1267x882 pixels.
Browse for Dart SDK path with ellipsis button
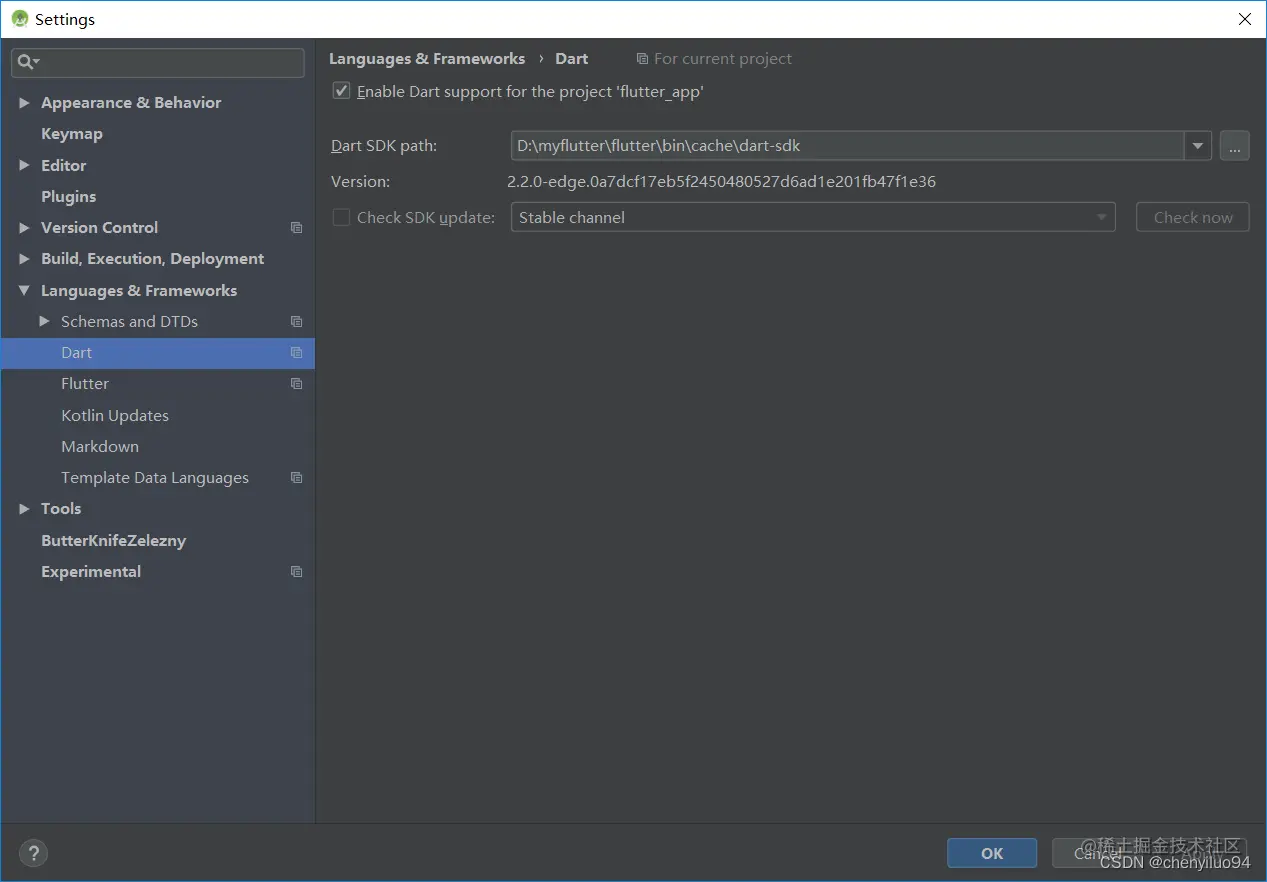coord(1234,146)
